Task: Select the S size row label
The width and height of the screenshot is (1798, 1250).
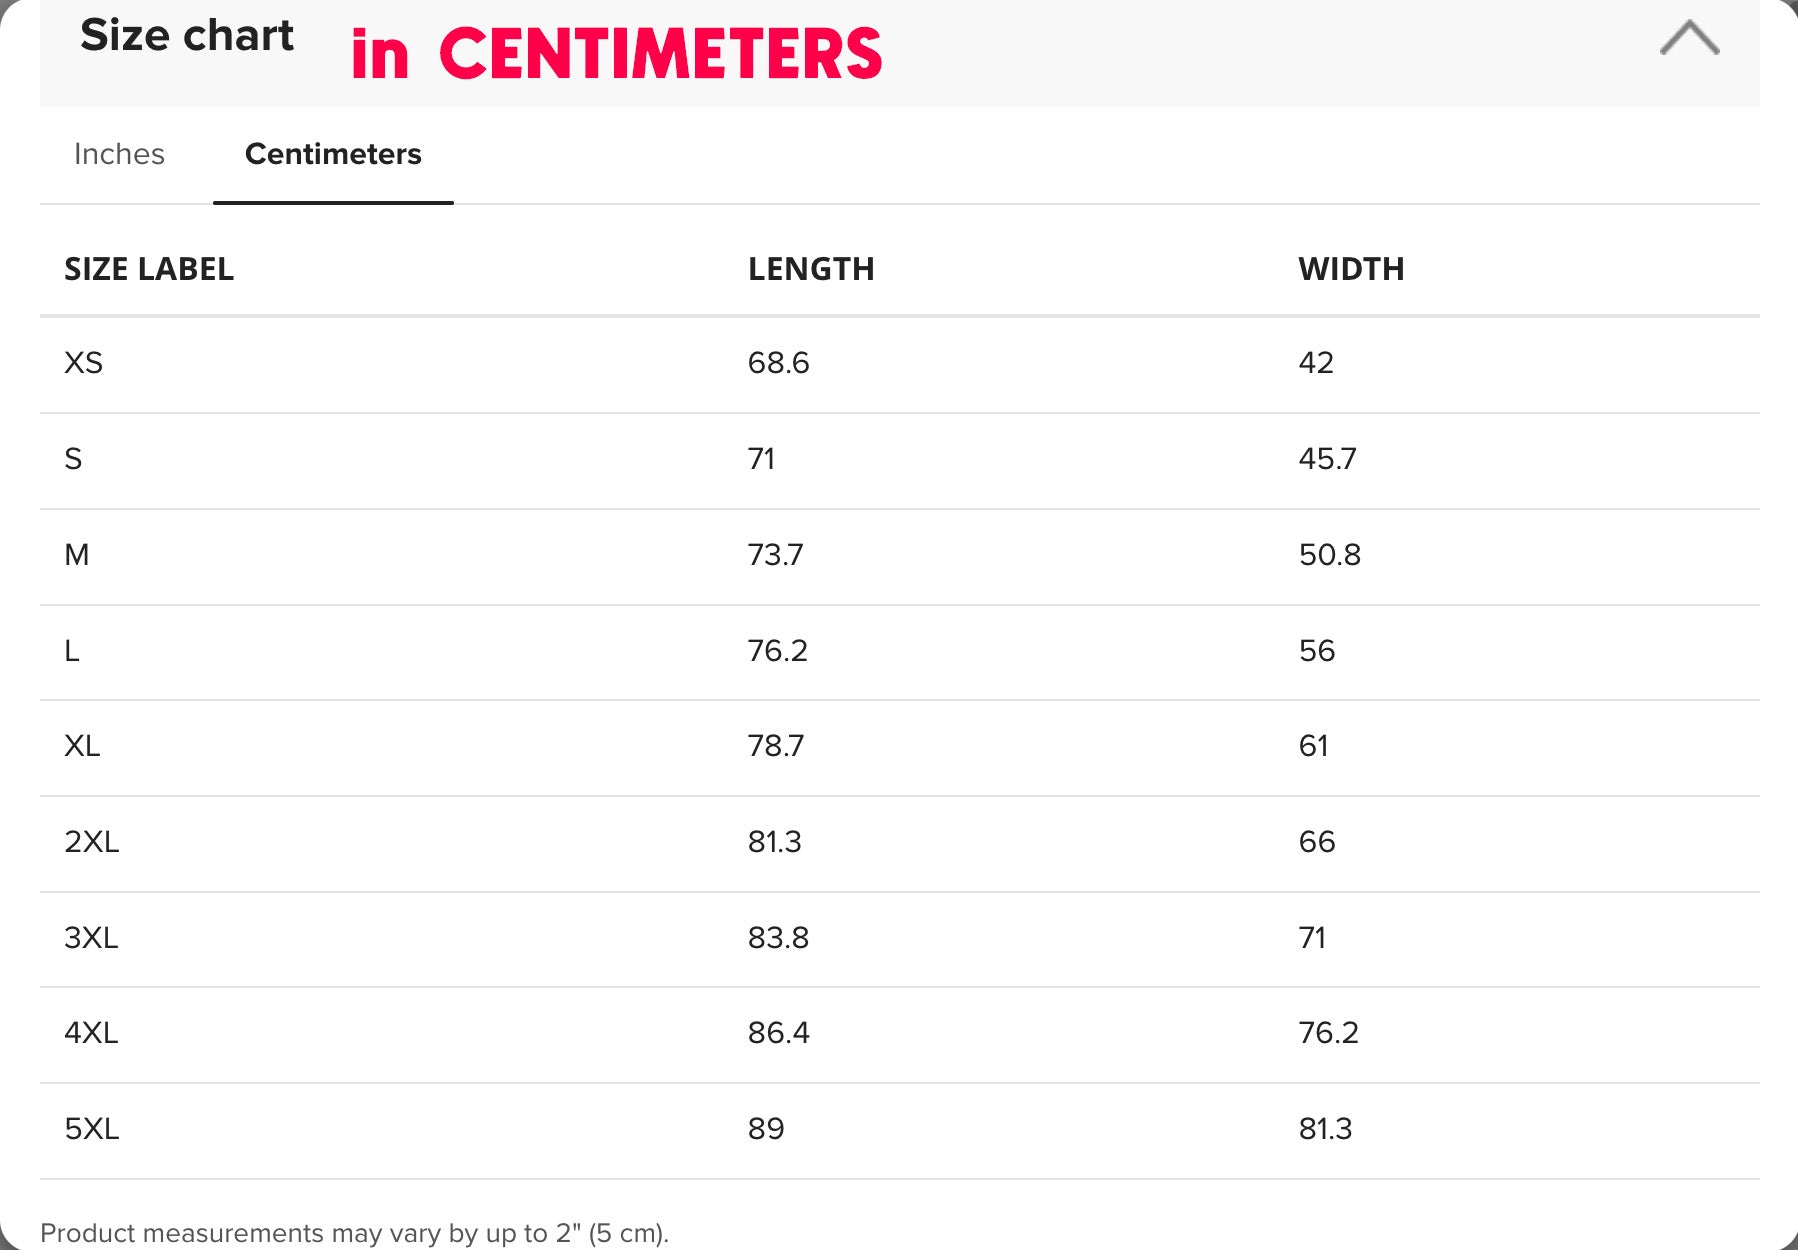Action: coord(73,458)
